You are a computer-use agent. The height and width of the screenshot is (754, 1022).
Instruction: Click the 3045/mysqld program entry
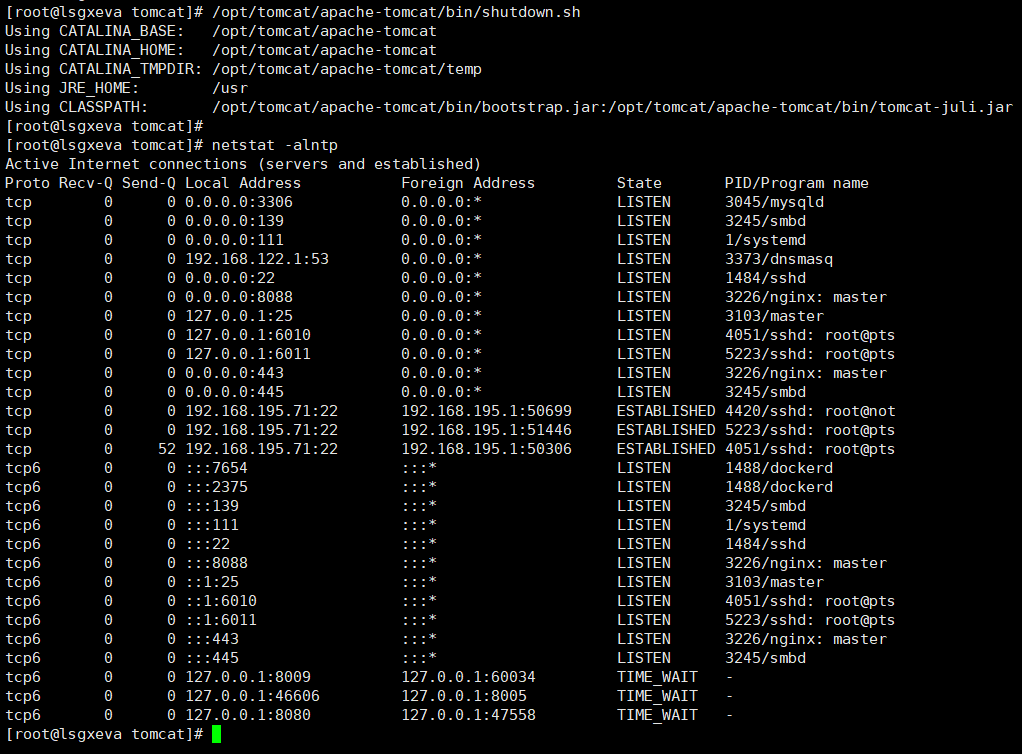pyautogui.click(x=774, y=202)
